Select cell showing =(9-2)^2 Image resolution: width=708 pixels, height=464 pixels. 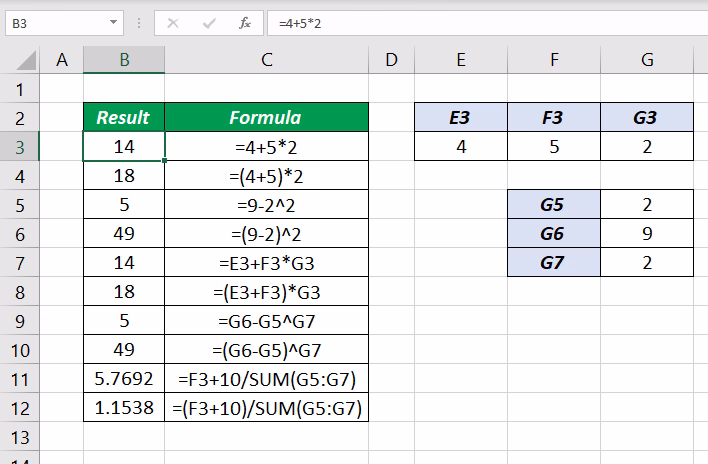266,233
